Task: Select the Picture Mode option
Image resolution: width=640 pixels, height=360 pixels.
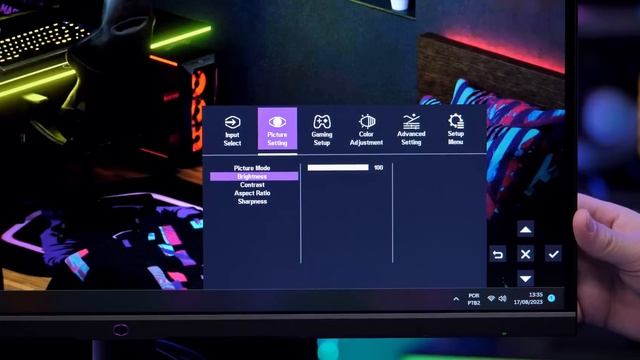Action: [252, 168]
